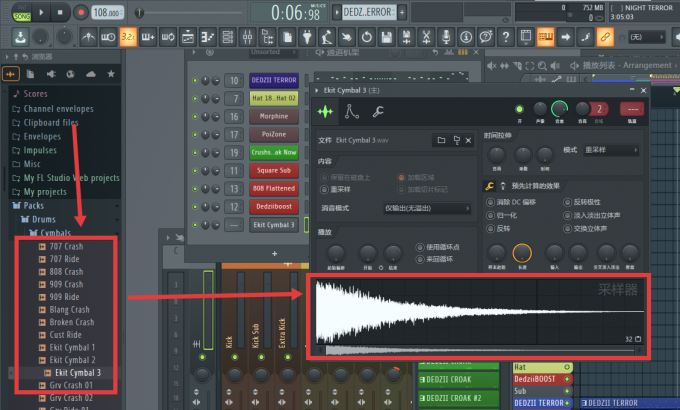Open help with question mark icon

506,37
